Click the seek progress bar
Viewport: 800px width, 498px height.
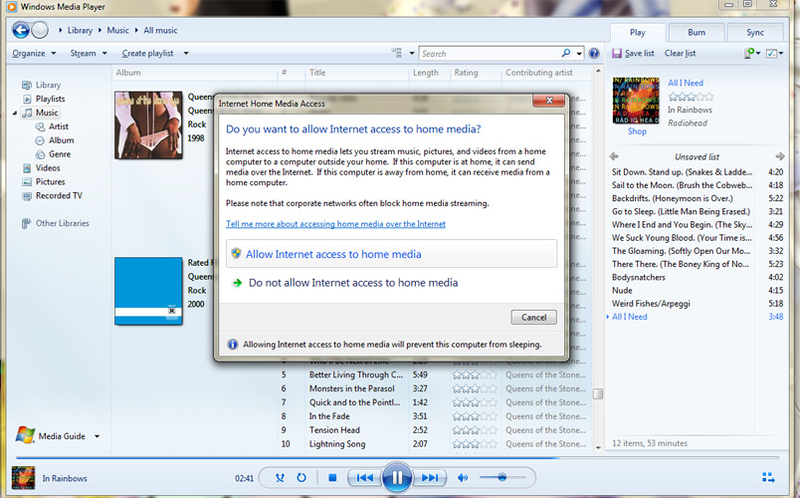tap(397, 458)
